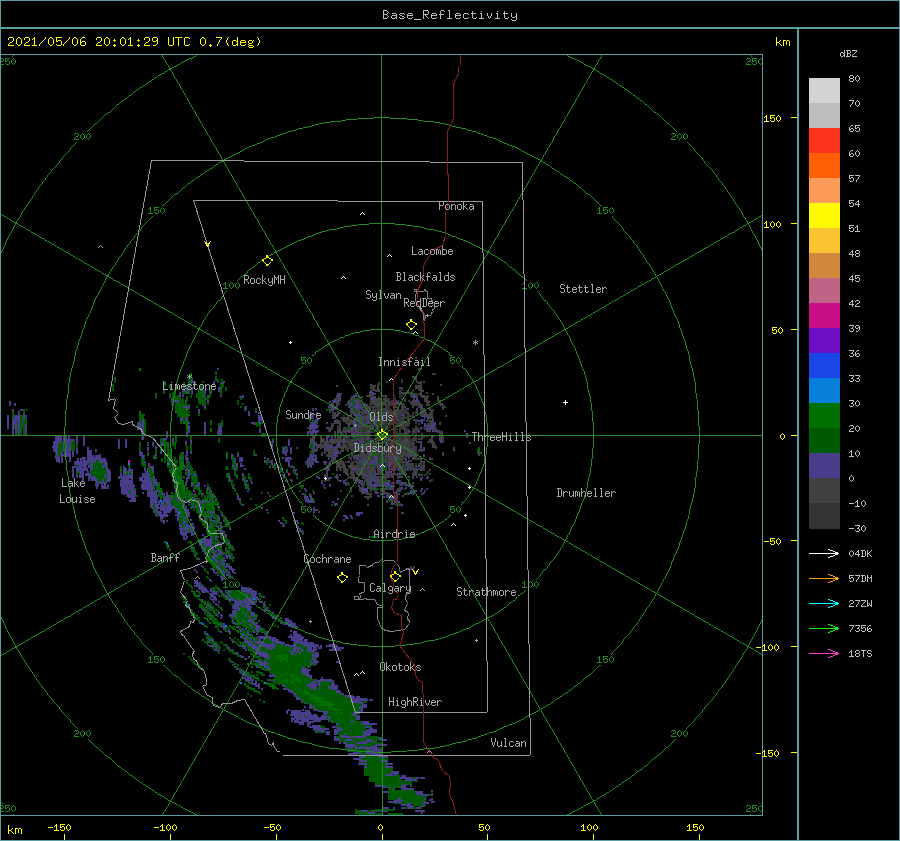This screenshot has height=841, width=900.
Task: Click the 80 value on dBZ scale
Action: point(854,78)
